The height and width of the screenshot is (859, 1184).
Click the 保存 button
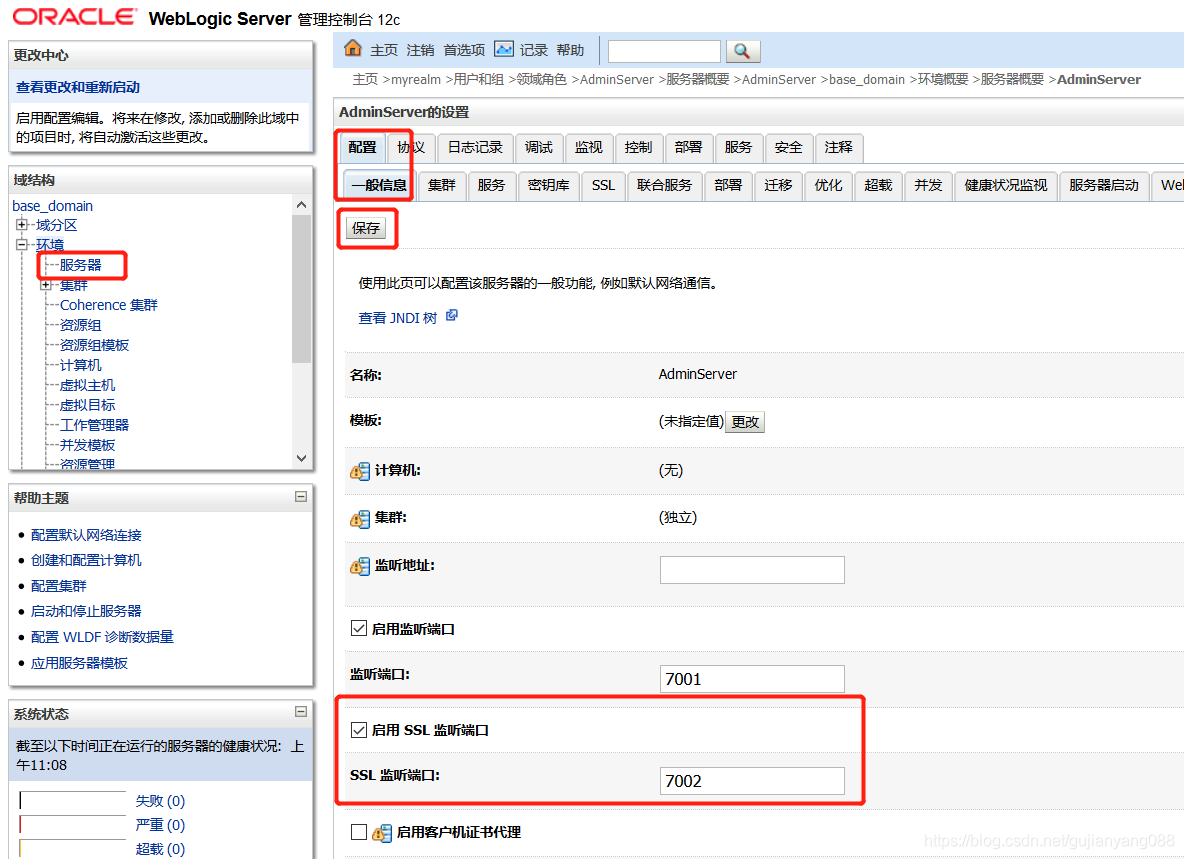[x=366, y=228]
